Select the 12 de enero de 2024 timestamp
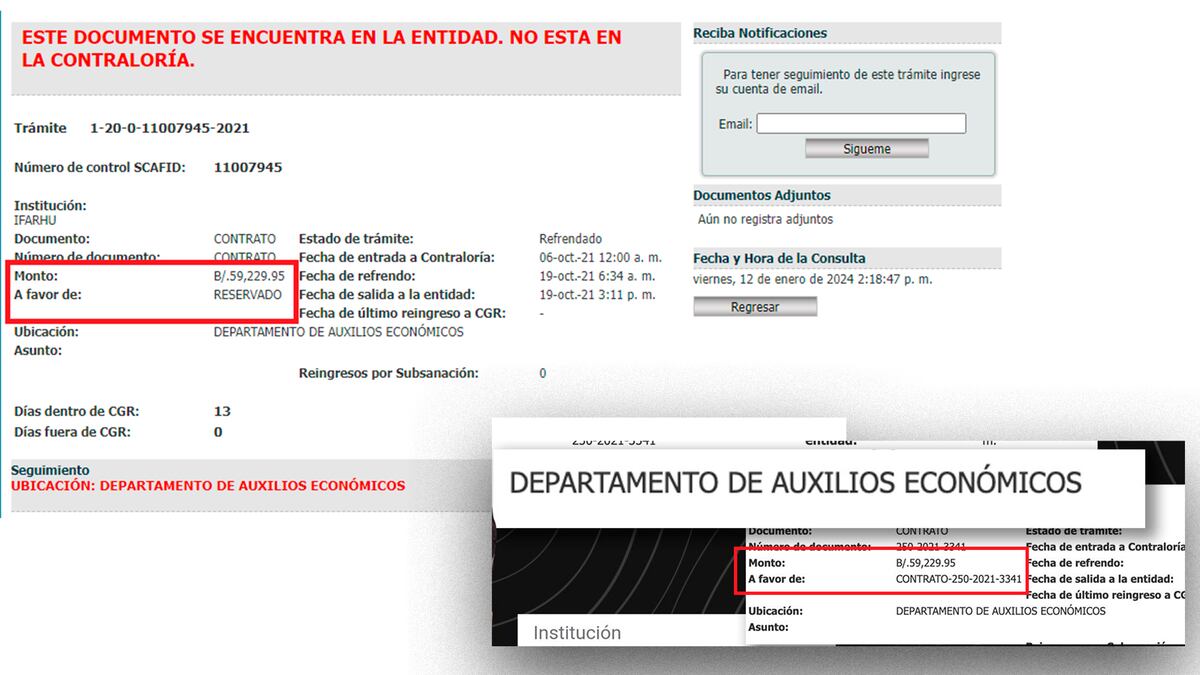The width and height of the screenshot is (1200, 675). [x=812, y=279]
